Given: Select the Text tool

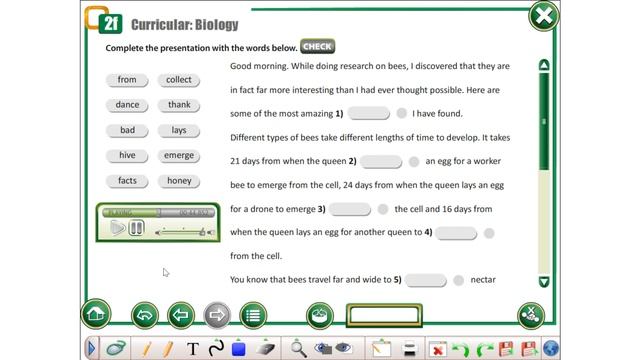Looking at the screenshot, I should 193,349.
